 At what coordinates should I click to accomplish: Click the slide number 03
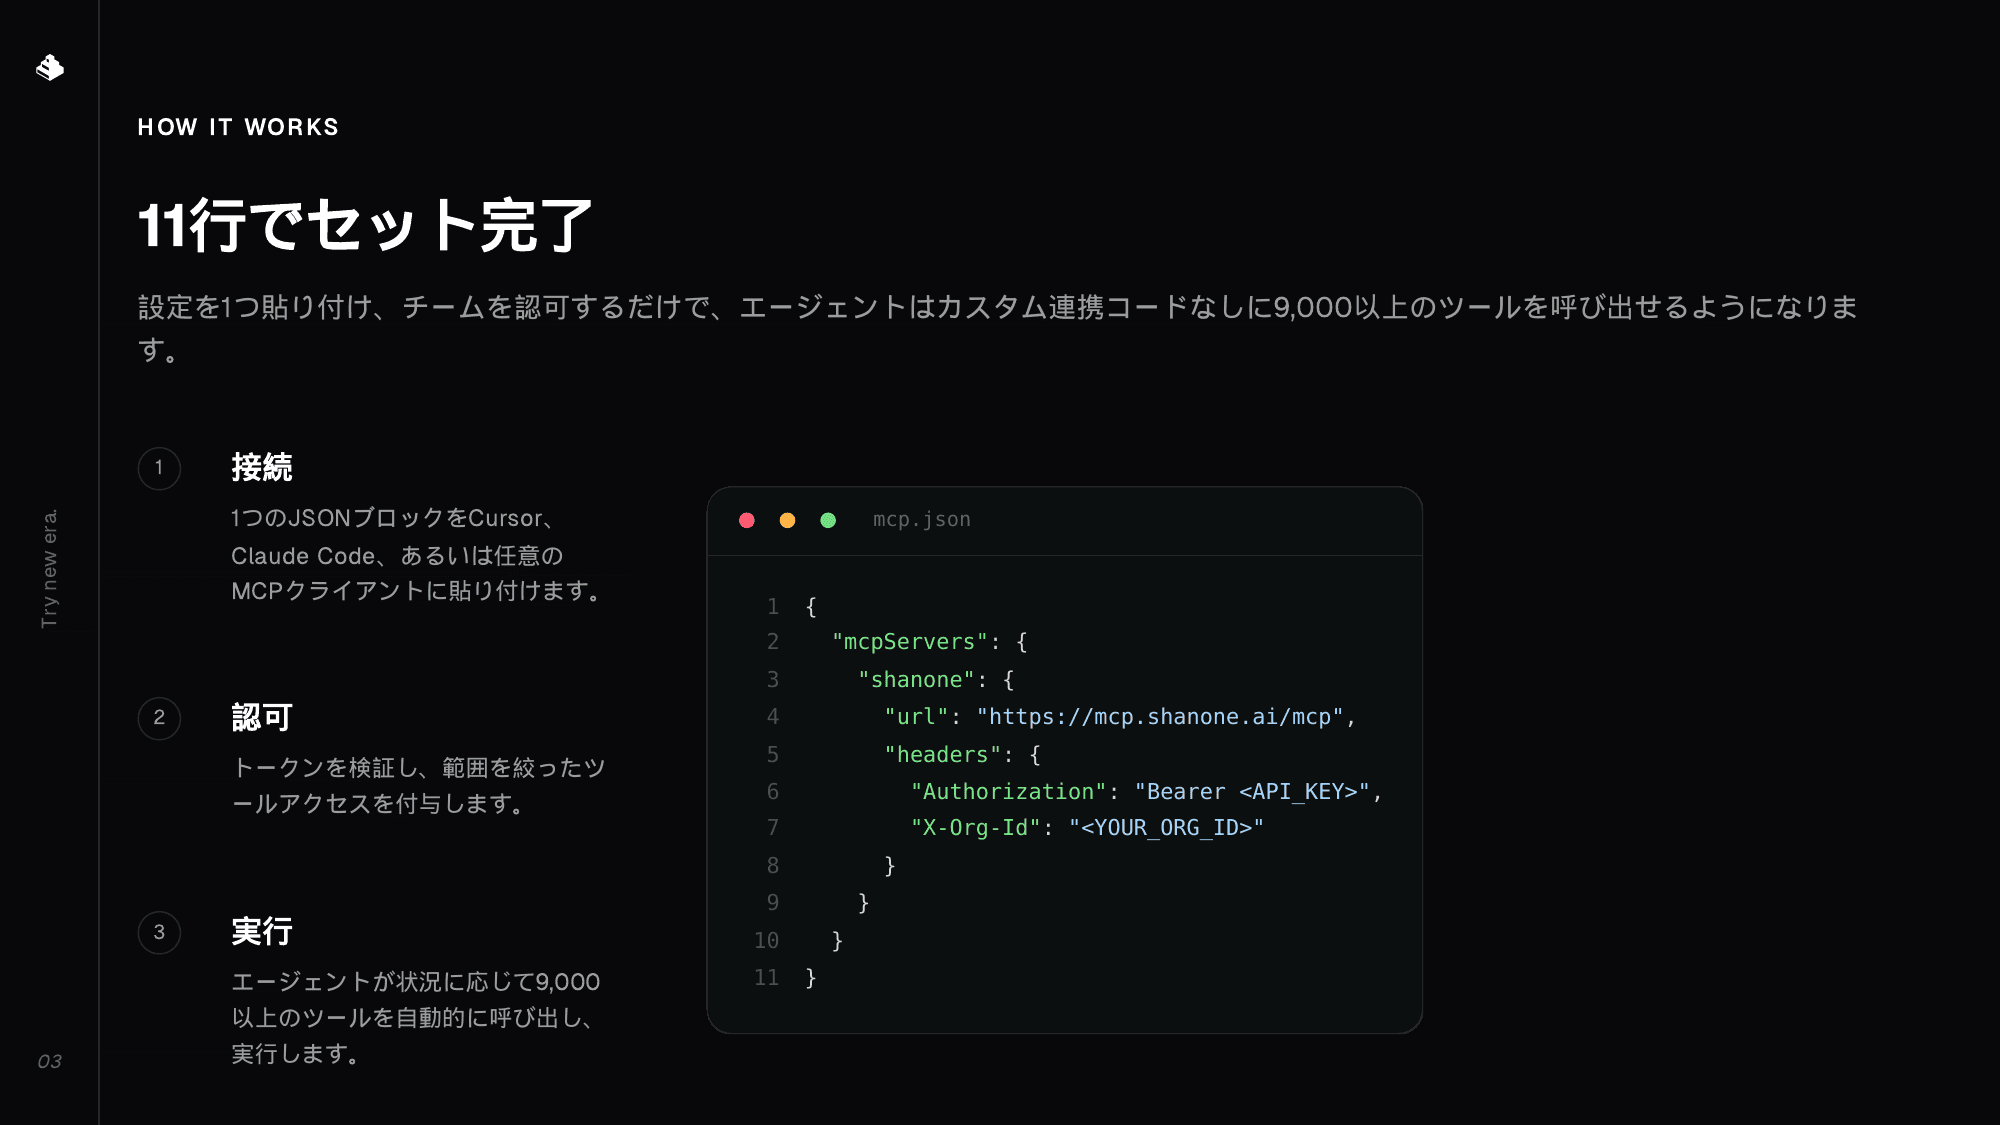[50, 1061]
